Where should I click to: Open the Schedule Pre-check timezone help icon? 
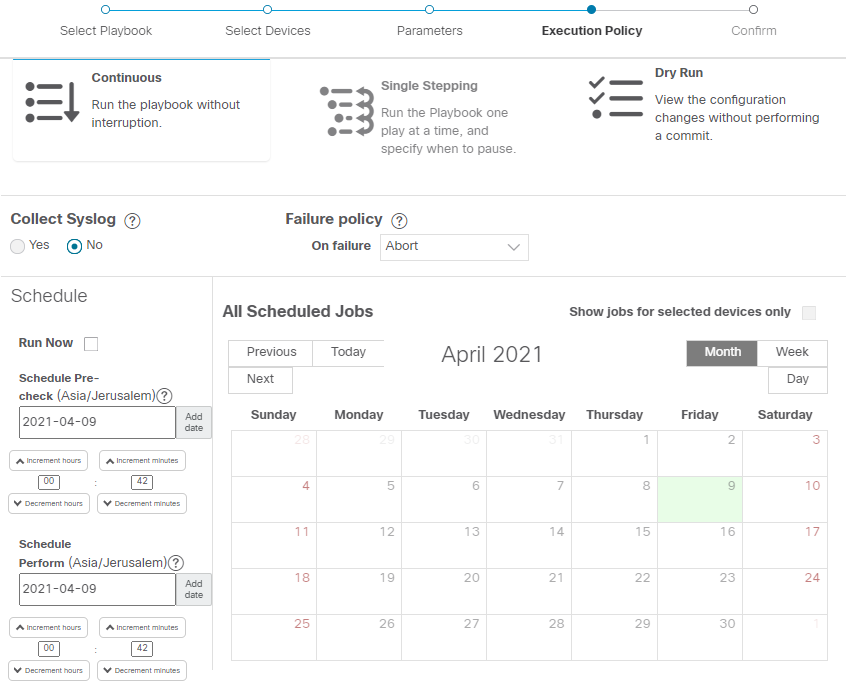[164, 395]
